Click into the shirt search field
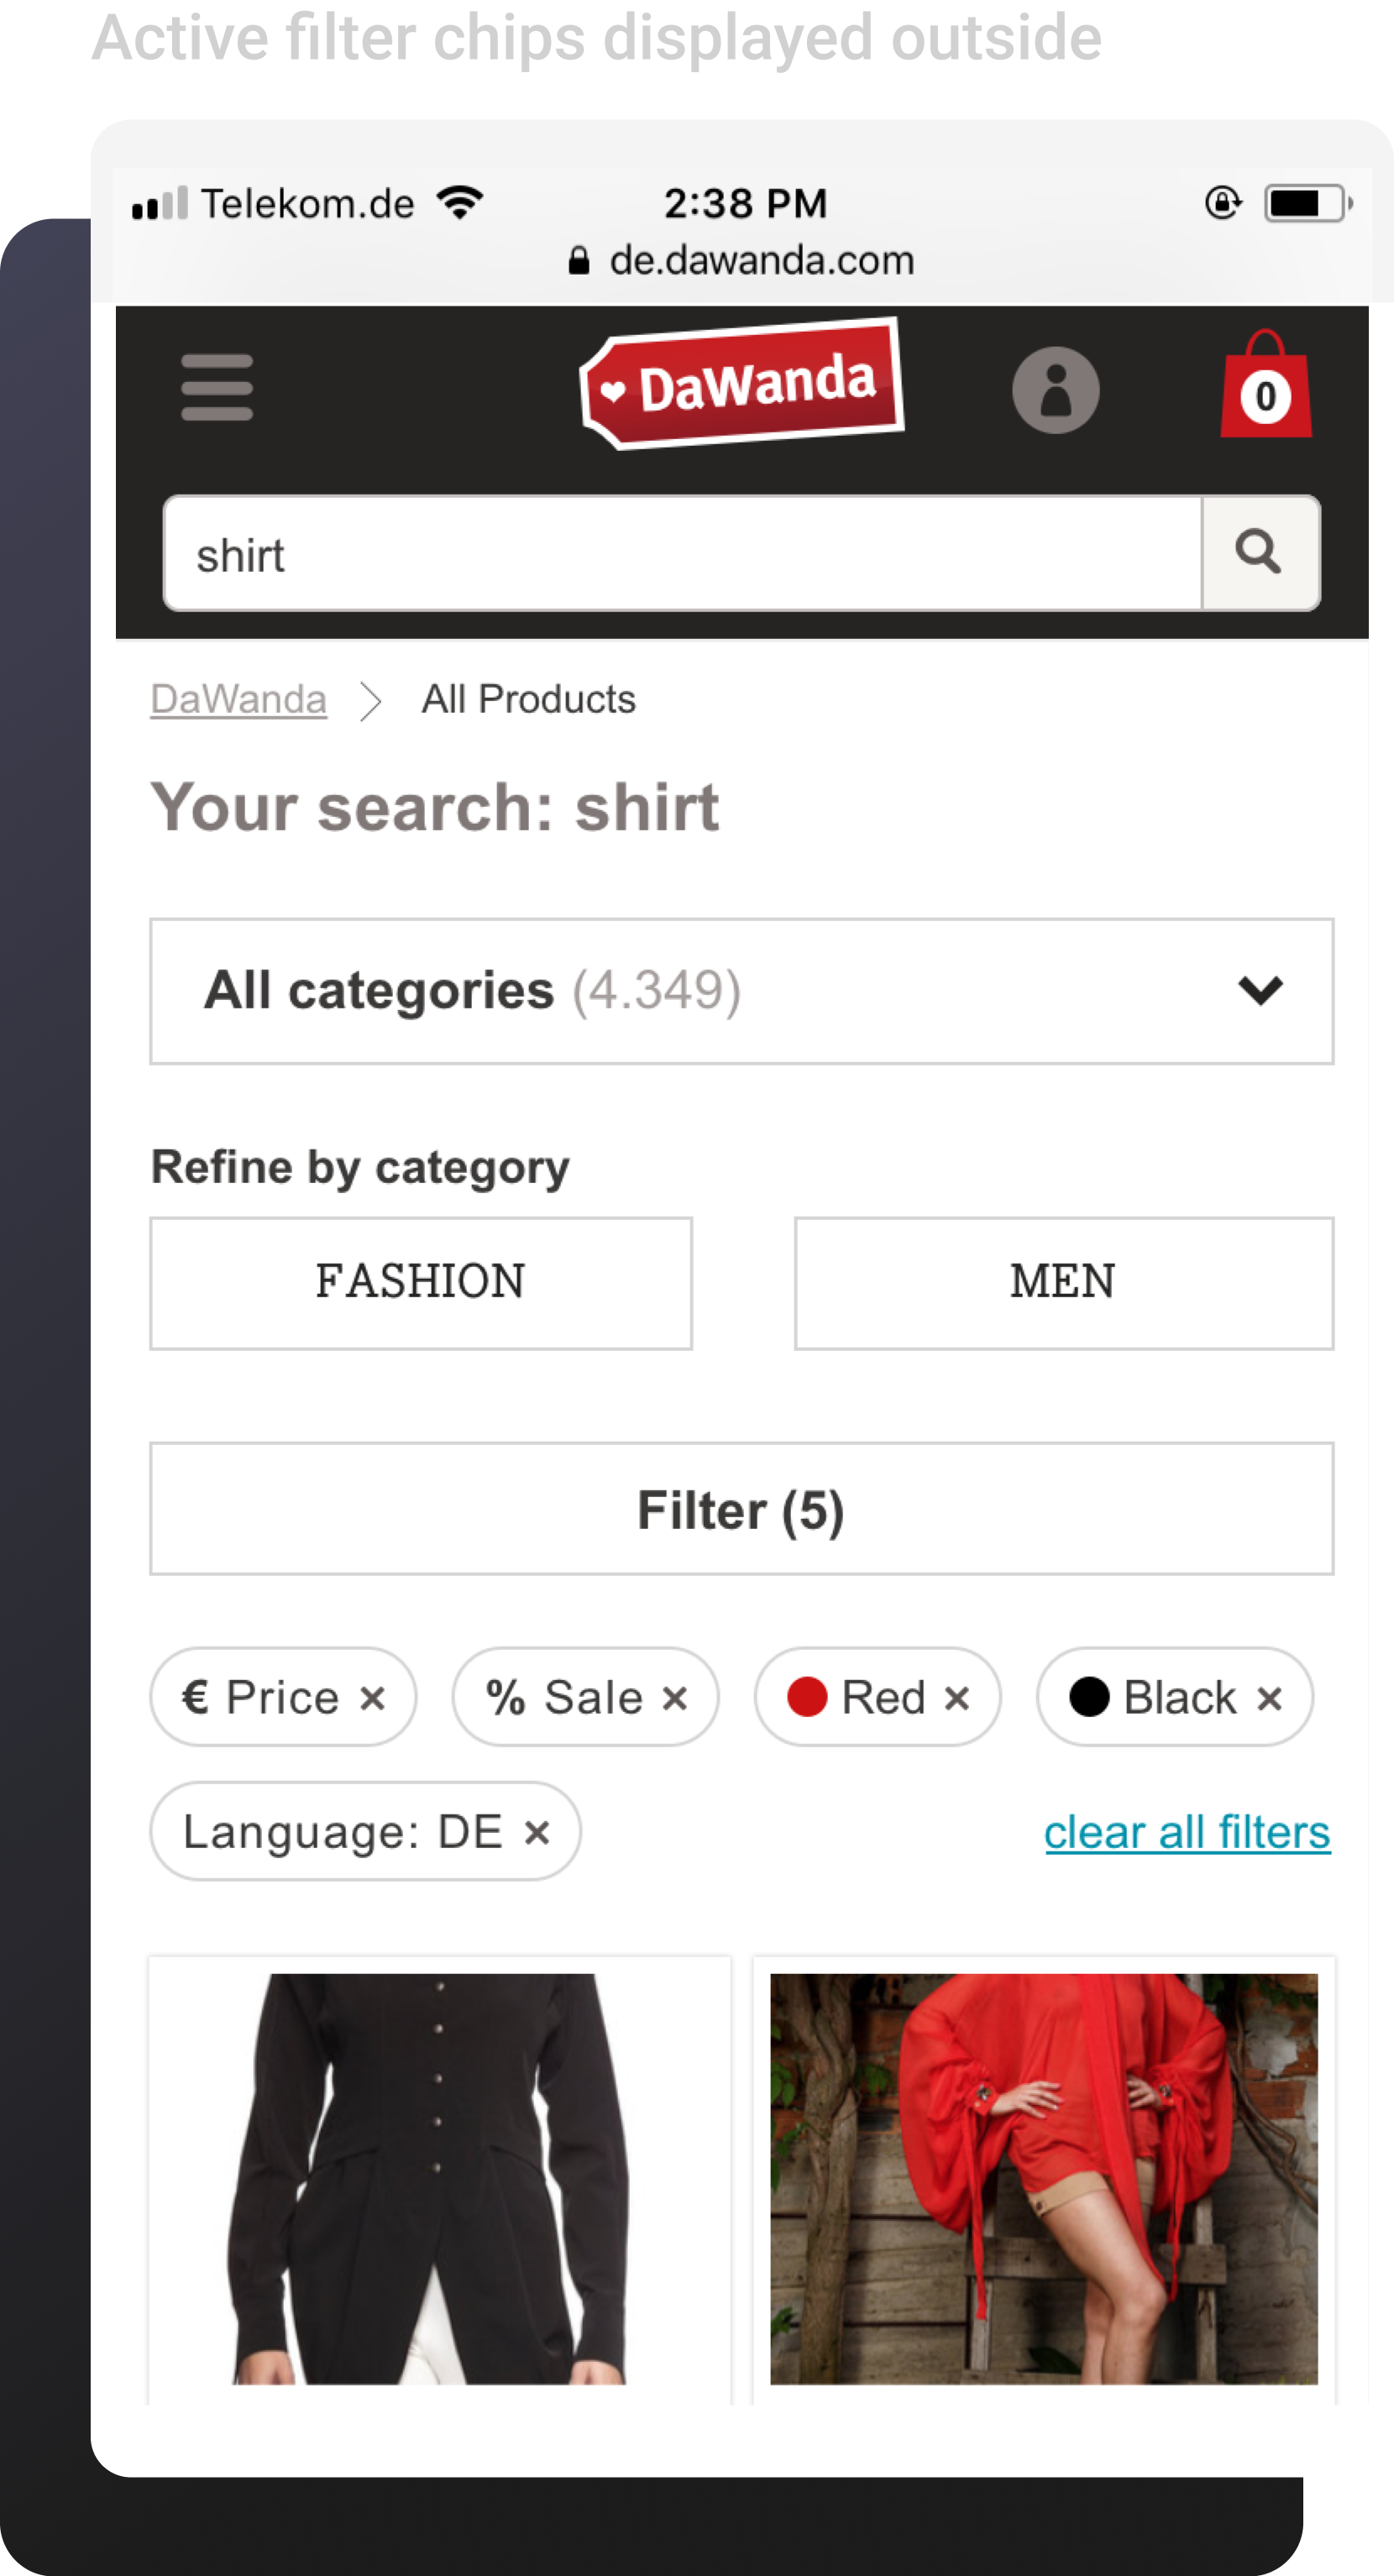The height and width of the screenshot is (2576, 1394). [x=683, y=552]
